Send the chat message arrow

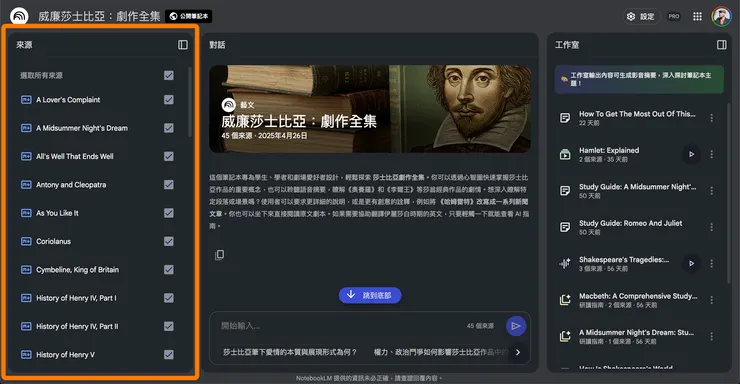(x=516, y=326)
